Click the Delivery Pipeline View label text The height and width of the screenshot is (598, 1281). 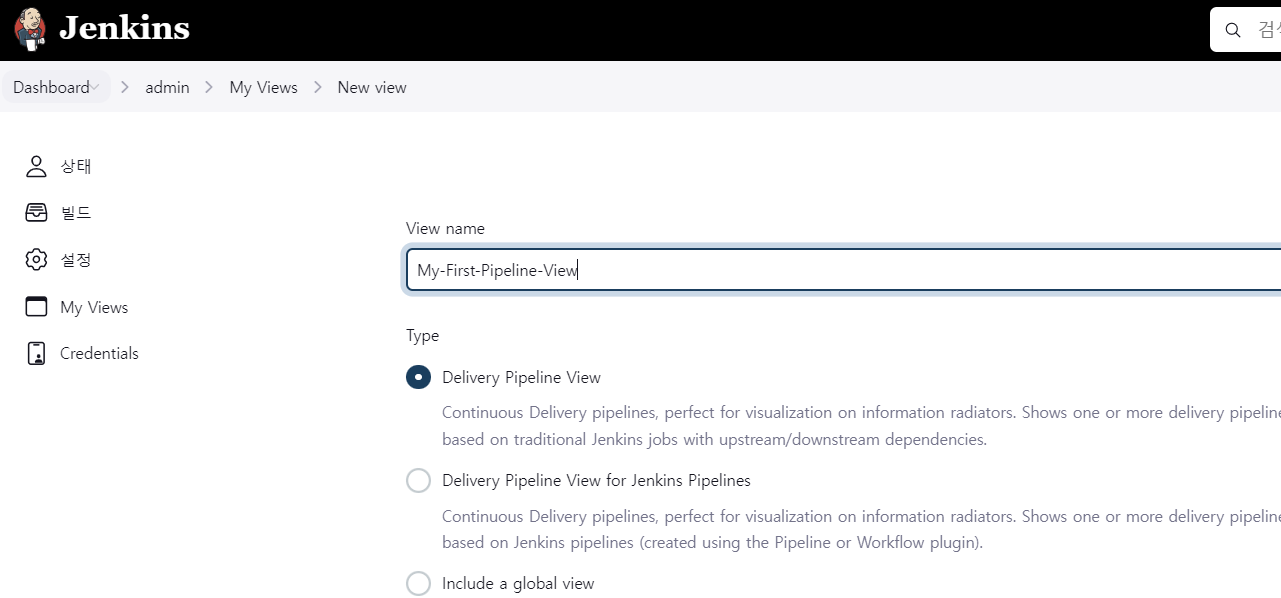521,377
